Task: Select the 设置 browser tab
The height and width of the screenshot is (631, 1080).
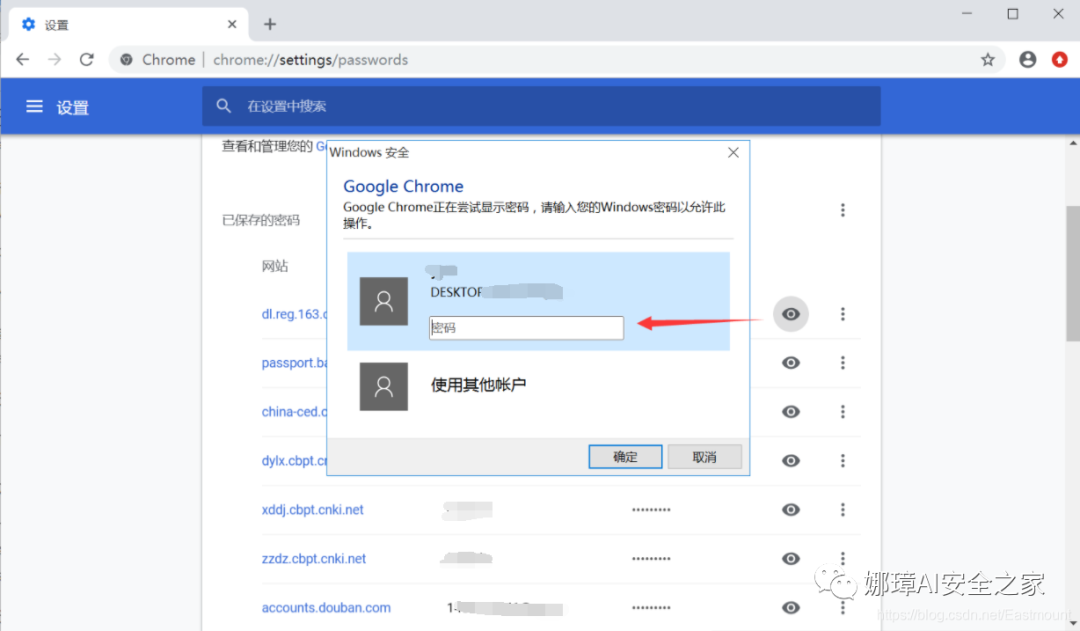Action: click(x=129, y=25)
